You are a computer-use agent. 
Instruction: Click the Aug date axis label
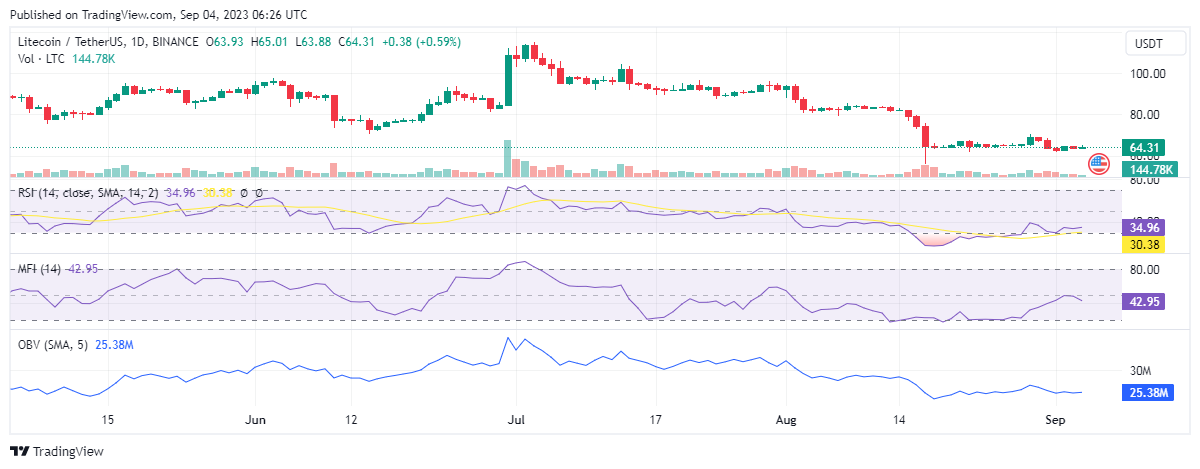[x=784, y=420]
